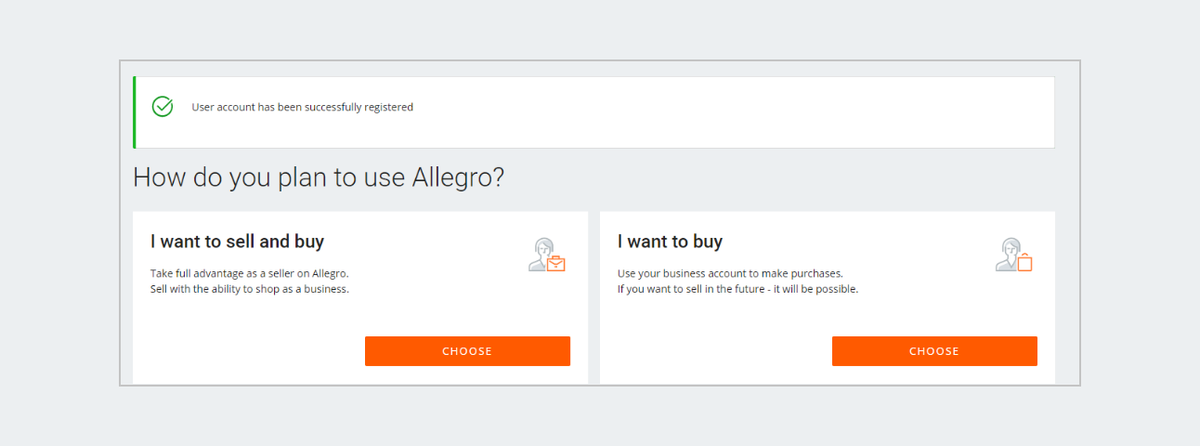
Task: Choose the sell and buy option
Action: (467, 351)
